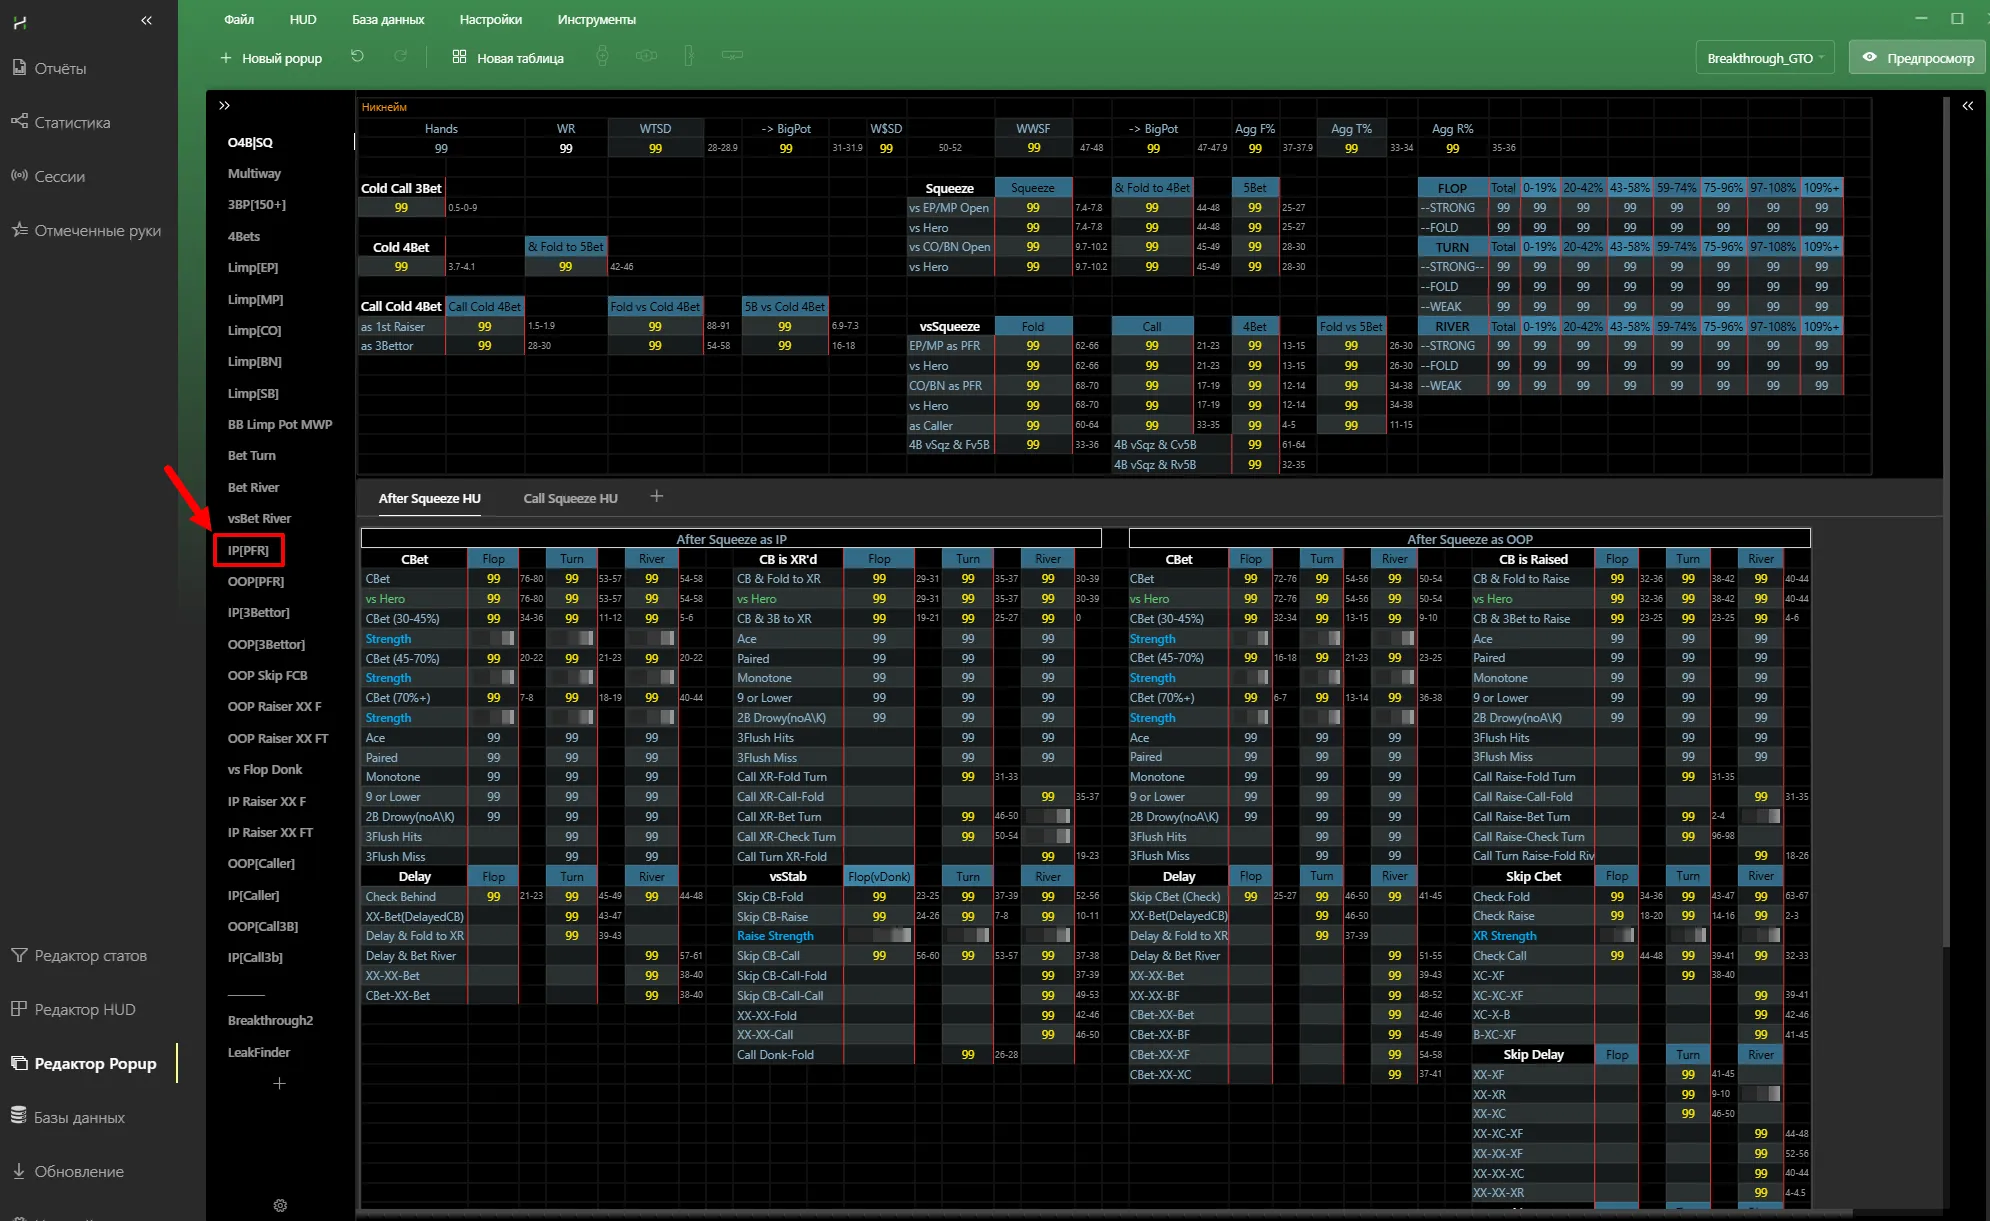Select the Multiway popup
The width and height of the screenshot is (1990, 1221).
254,173
